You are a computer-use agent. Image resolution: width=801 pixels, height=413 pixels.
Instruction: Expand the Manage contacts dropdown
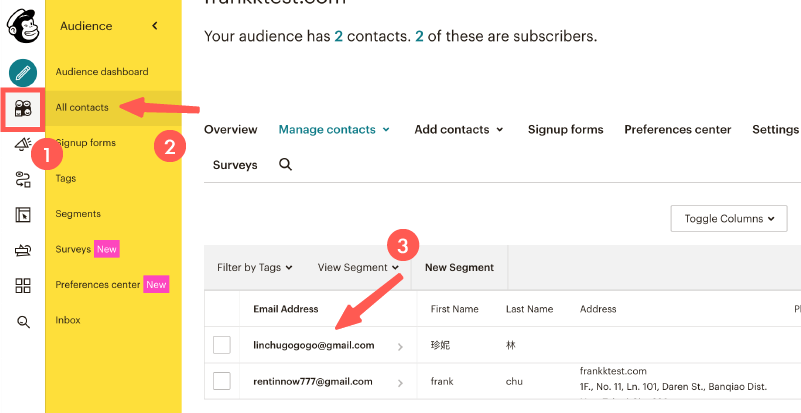coord(333,130)
